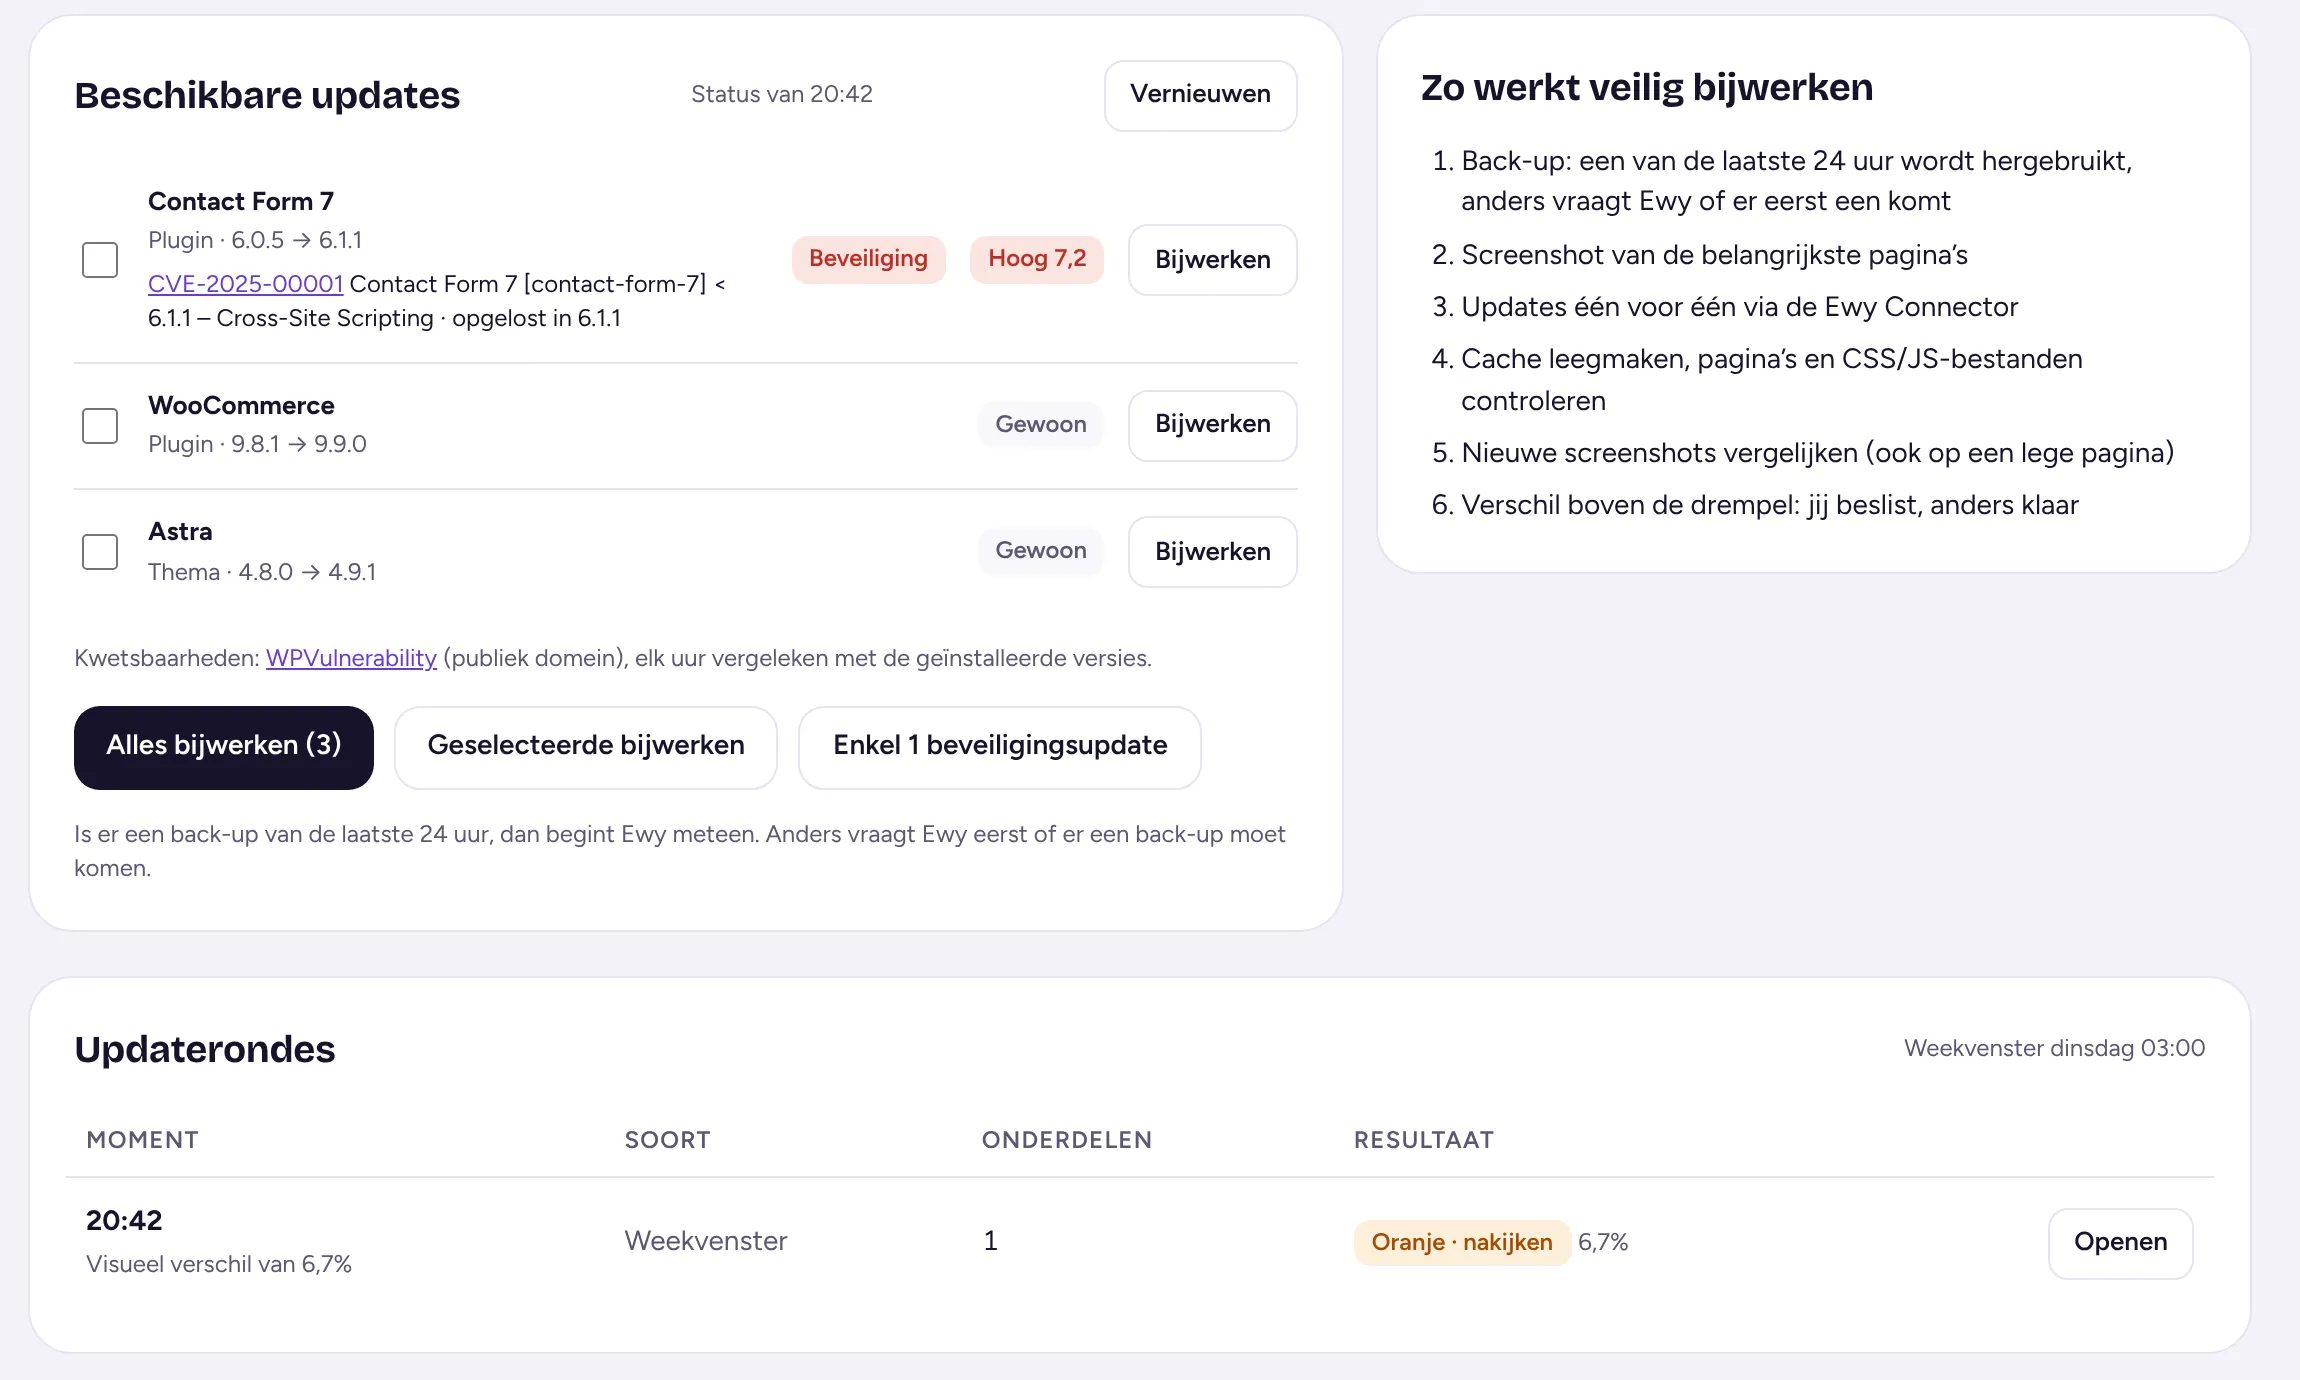2300x1380 pixels.
Task: Check the Astra theme checkbox
Action: pos(100,552)
